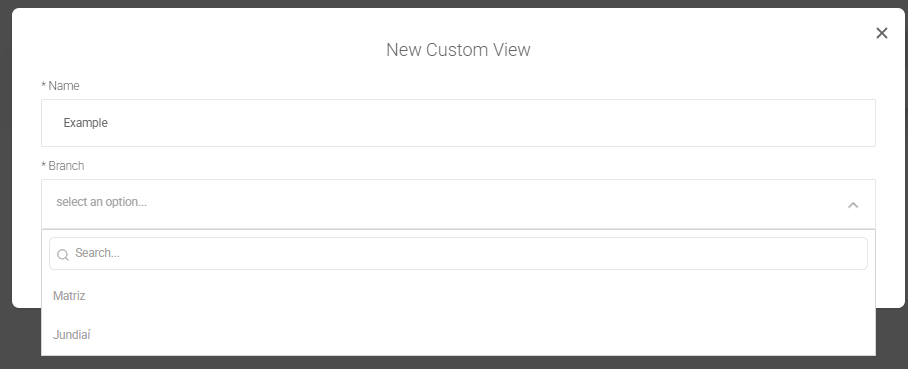Viewport: 908px width, 369px height.
Task: Click the magnifier icon in search box
Action: pos(63,254)
